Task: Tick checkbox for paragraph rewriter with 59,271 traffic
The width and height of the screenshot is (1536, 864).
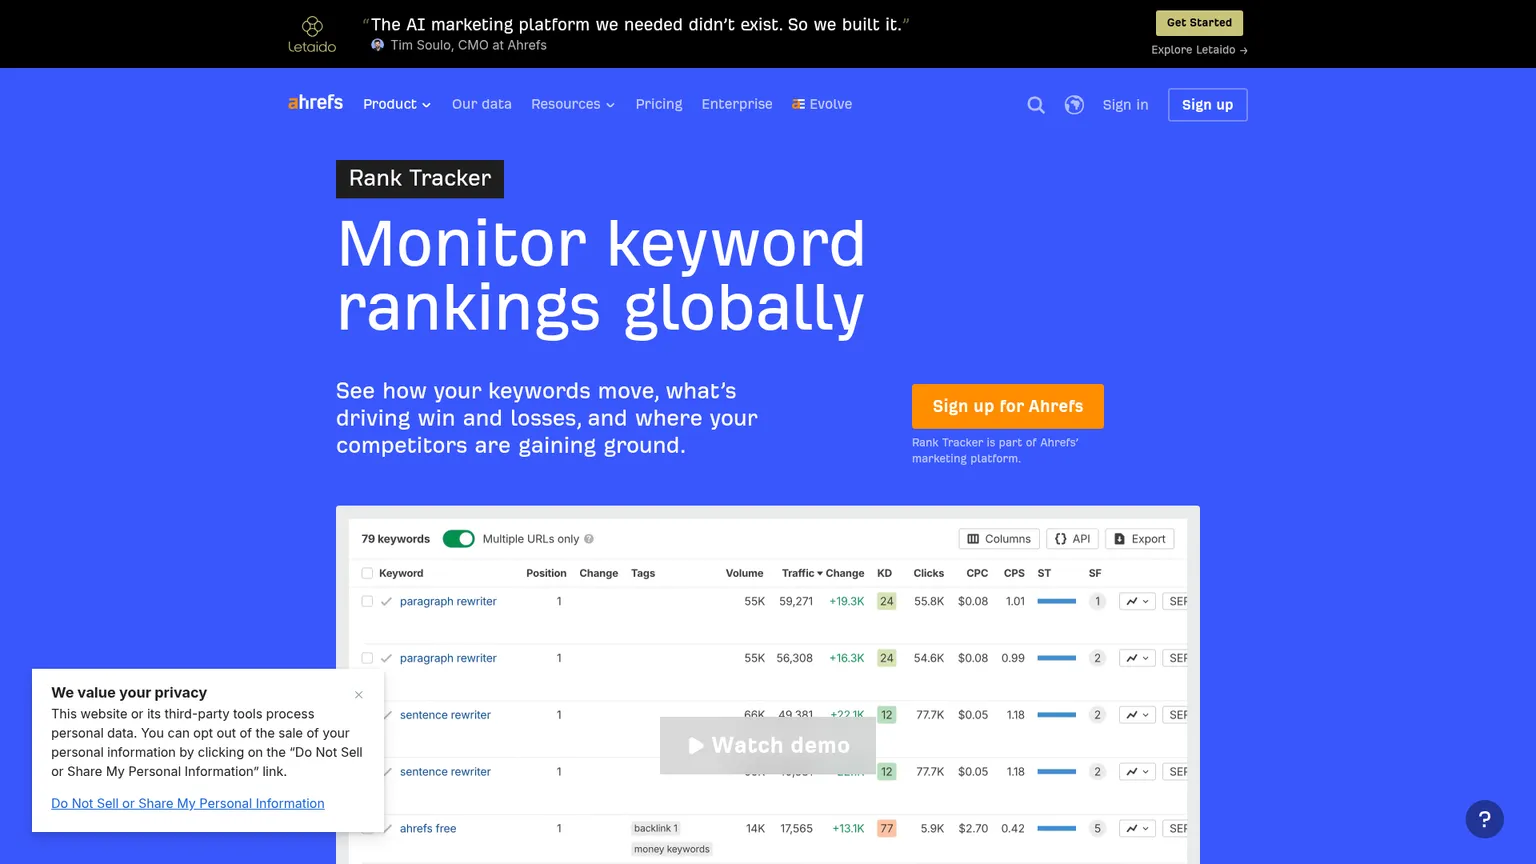Action: (x=367, y=601)
